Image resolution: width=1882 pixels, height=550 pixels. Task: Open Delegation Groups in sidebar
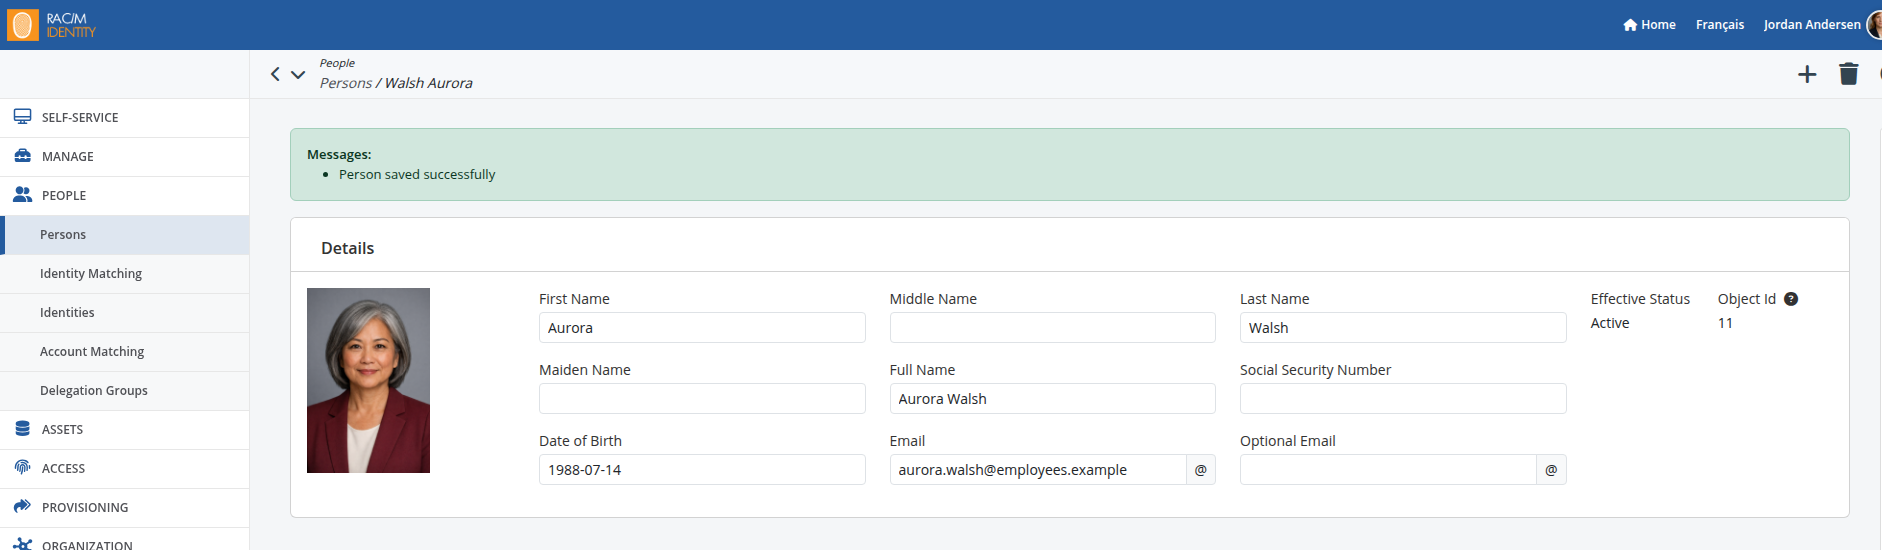125,391
